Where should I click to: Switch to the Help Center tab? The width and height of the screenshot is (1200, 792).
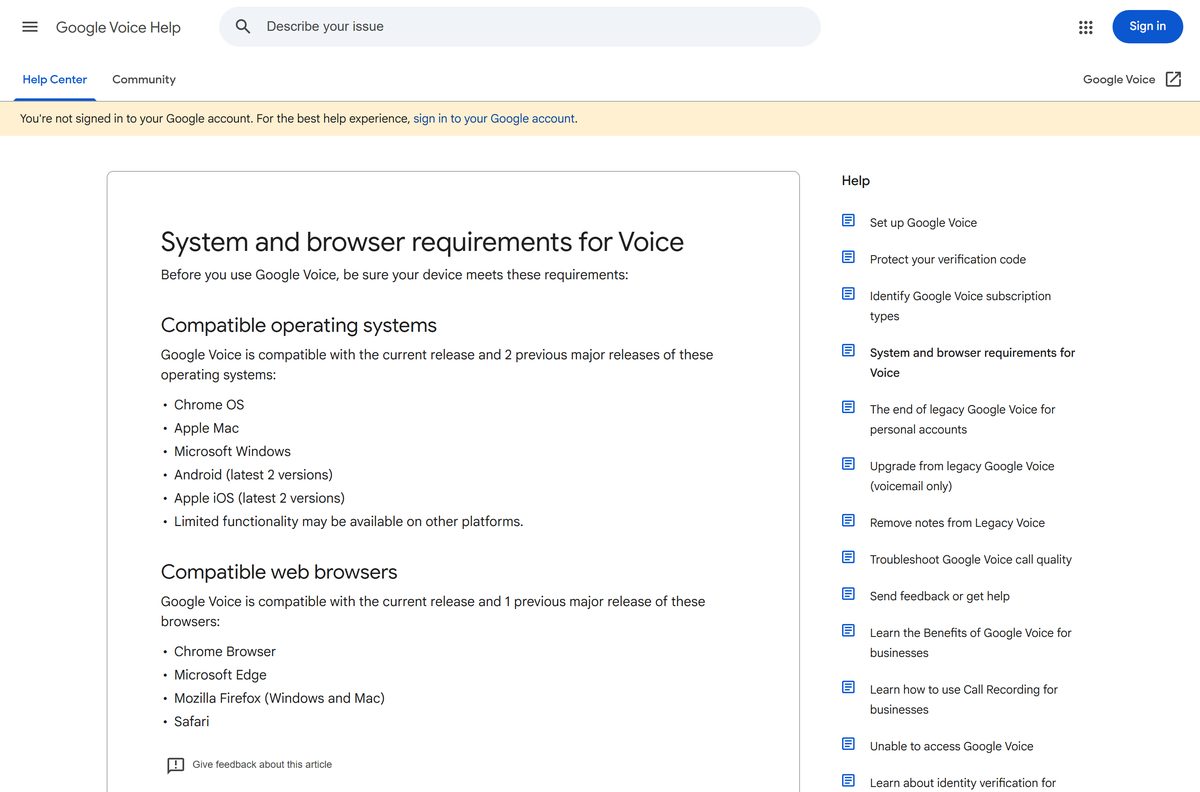coord(55,80)
